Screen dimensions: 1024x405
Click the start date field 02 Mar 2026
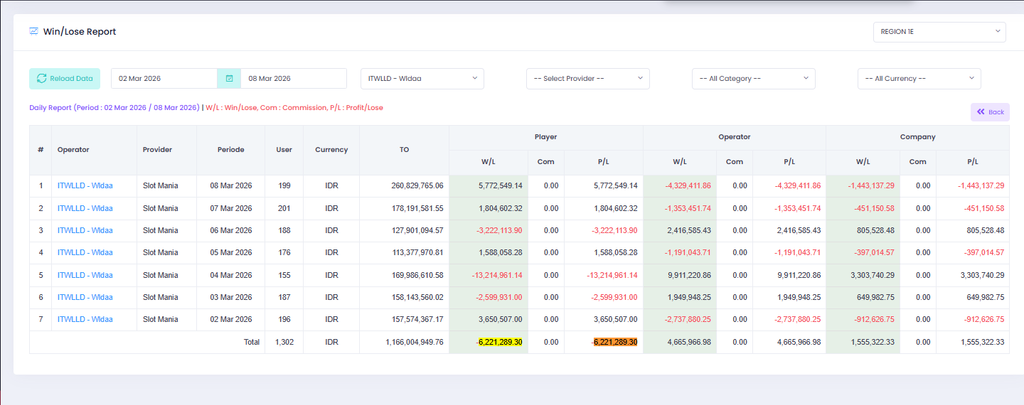click(x=165, y=78)
